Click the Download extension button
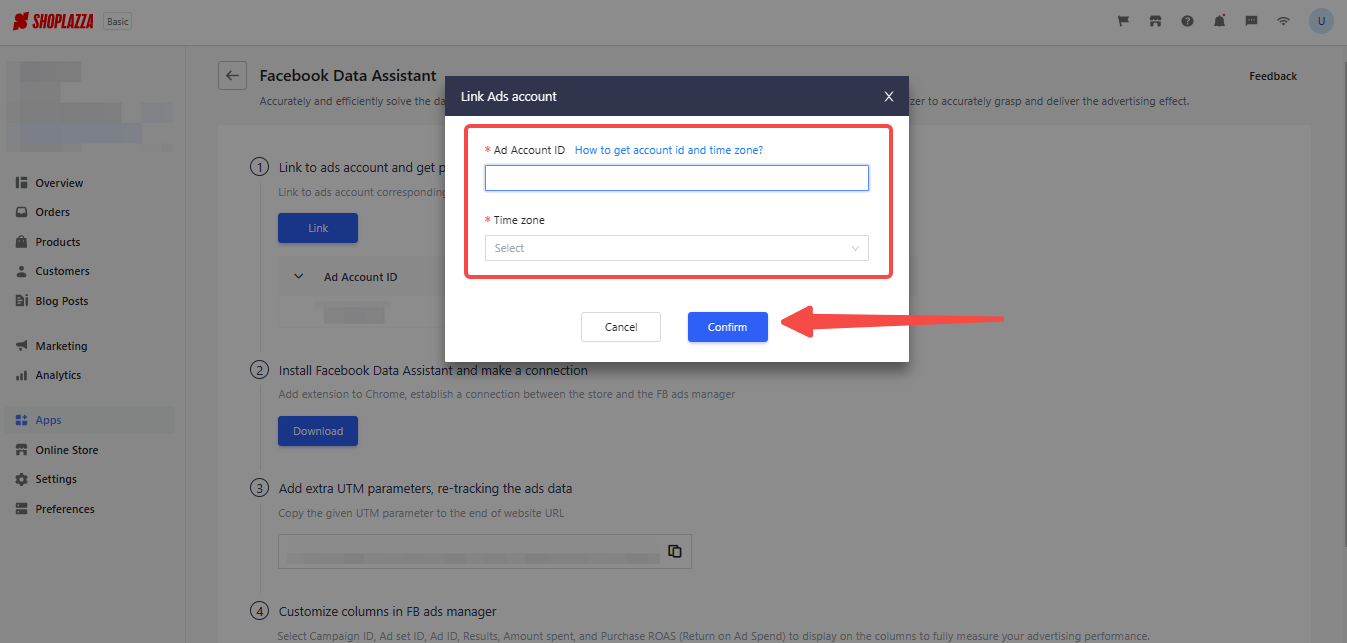 point(318,431)
